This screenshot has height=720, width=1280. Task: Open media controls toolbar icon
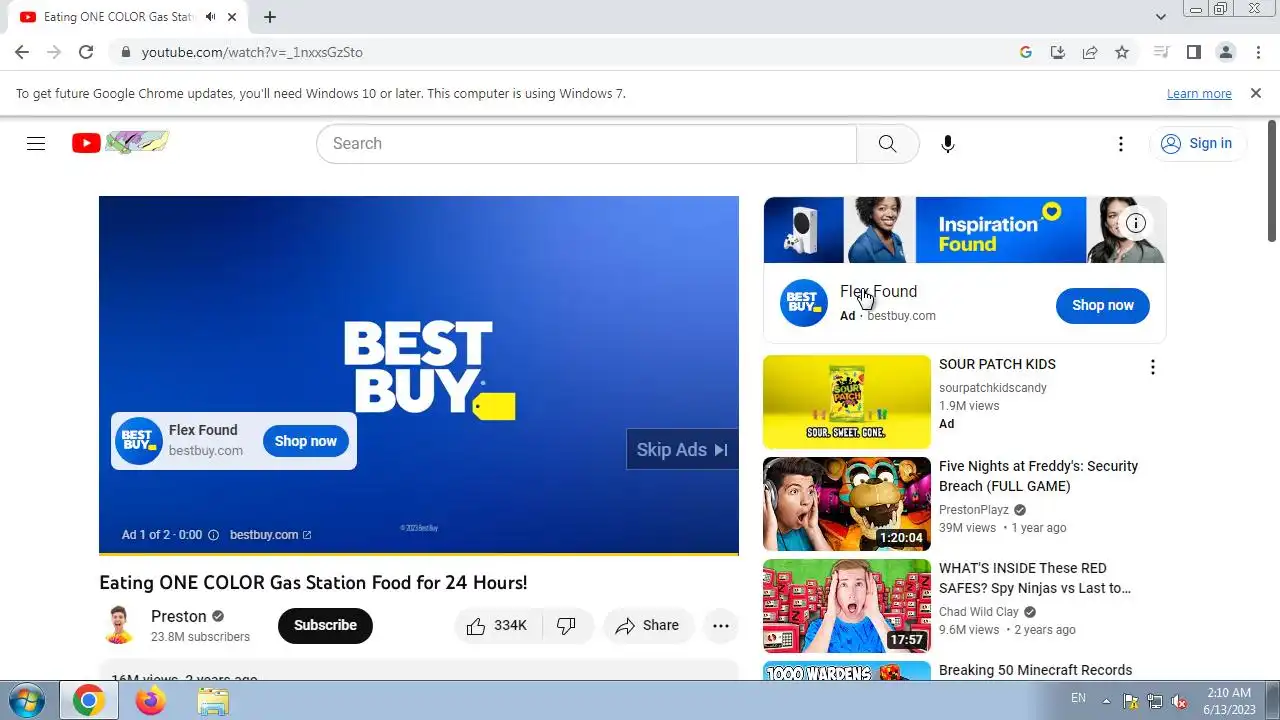click(x=1161, y=52)
